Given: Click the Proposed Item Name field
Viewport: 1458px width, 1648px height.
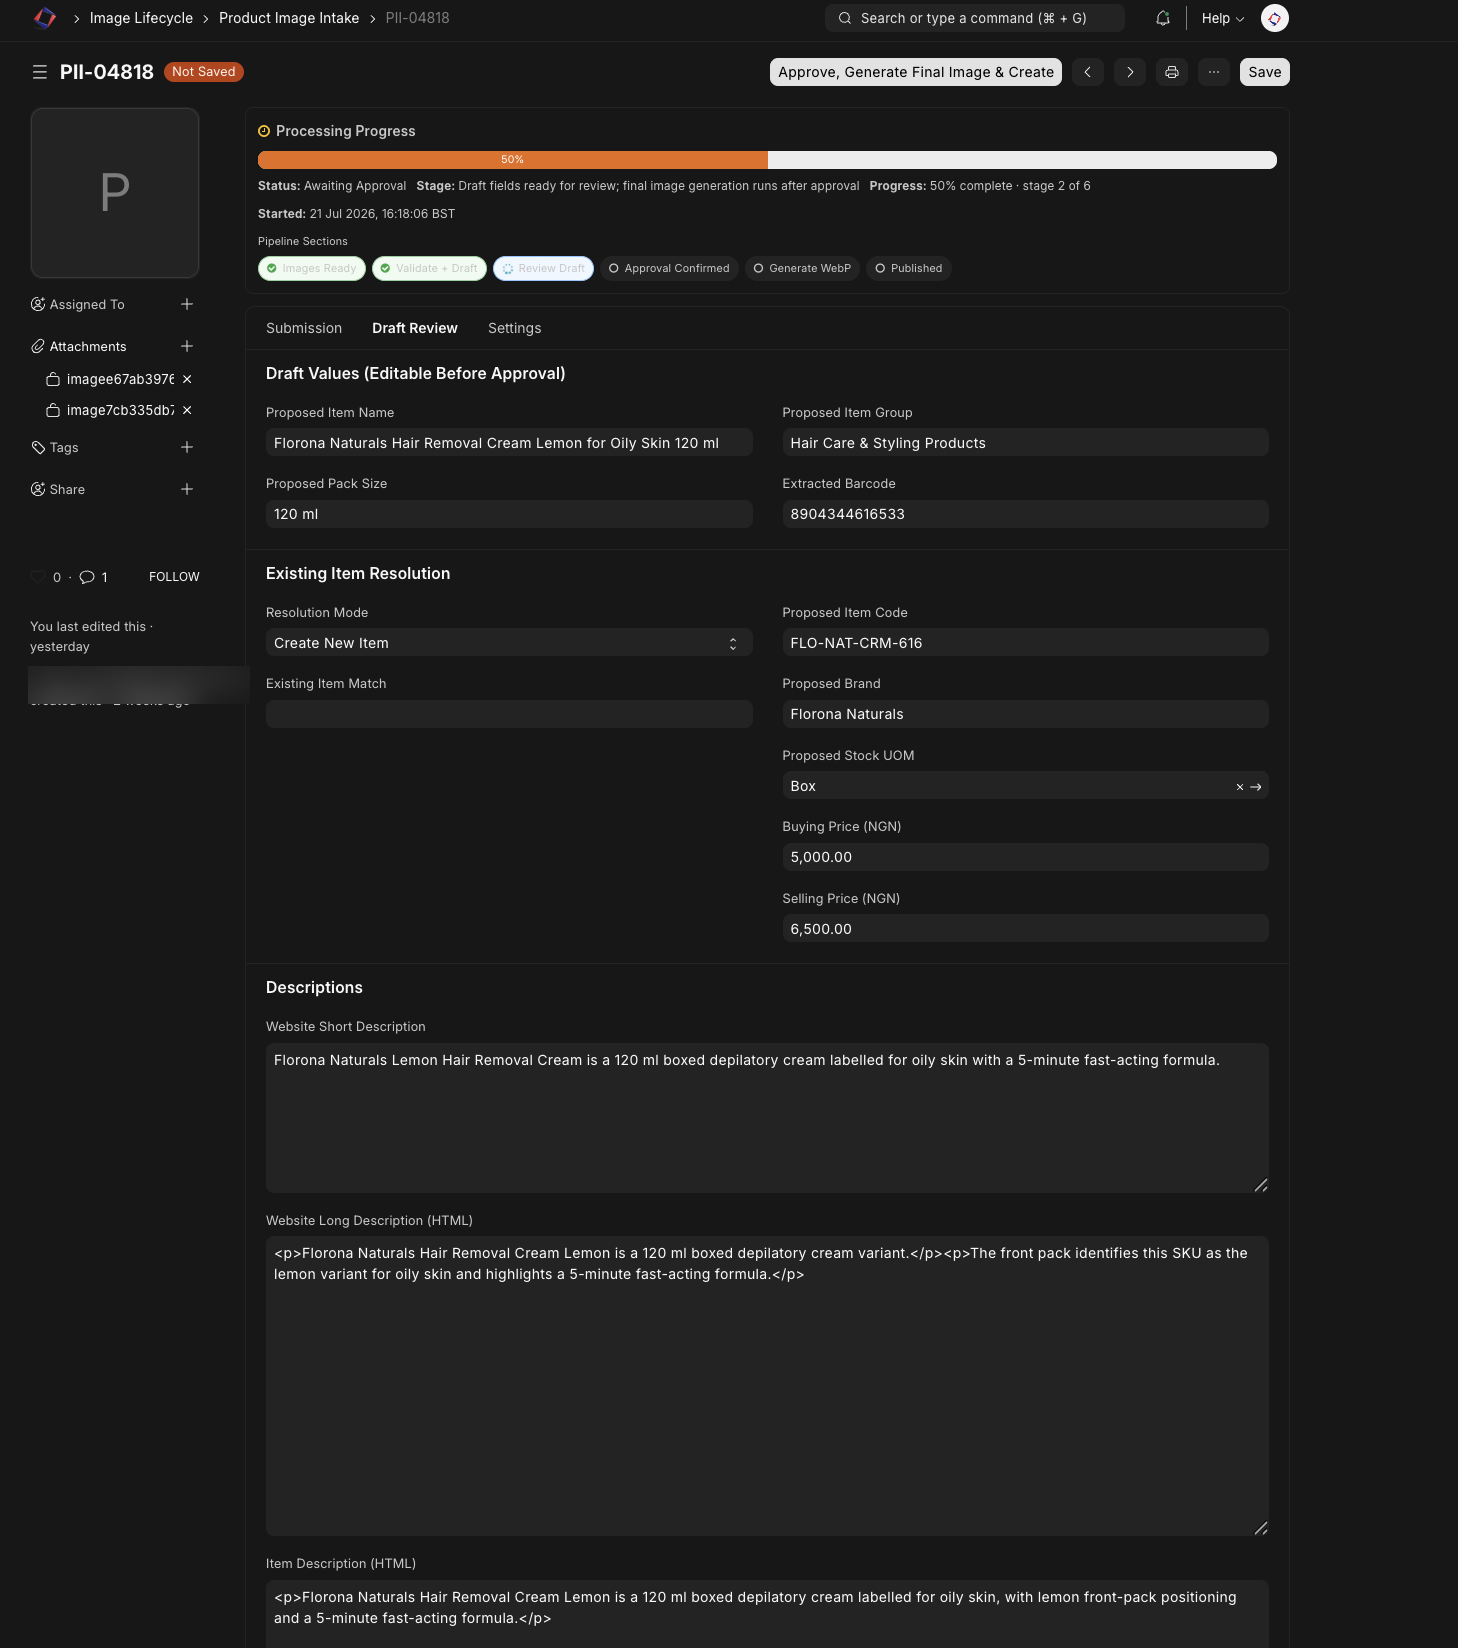Looking at the screenshot, I should tap(509, 443).
